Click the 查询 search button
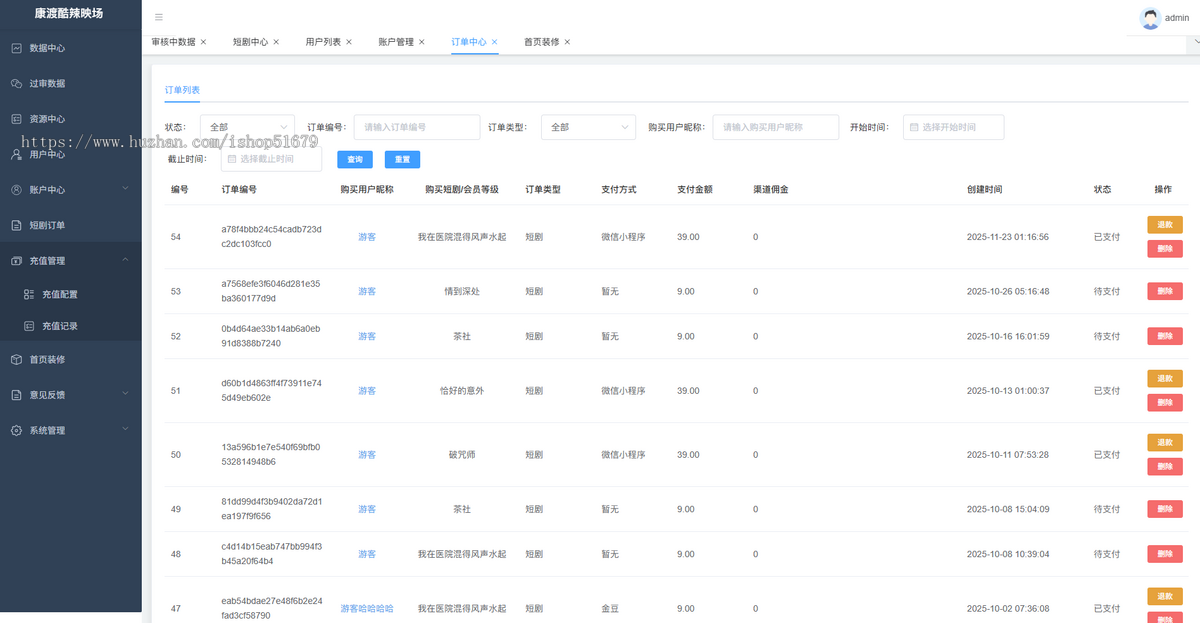Image resolution: width=1200 pixels, height=623 pixels. point(354,159)
